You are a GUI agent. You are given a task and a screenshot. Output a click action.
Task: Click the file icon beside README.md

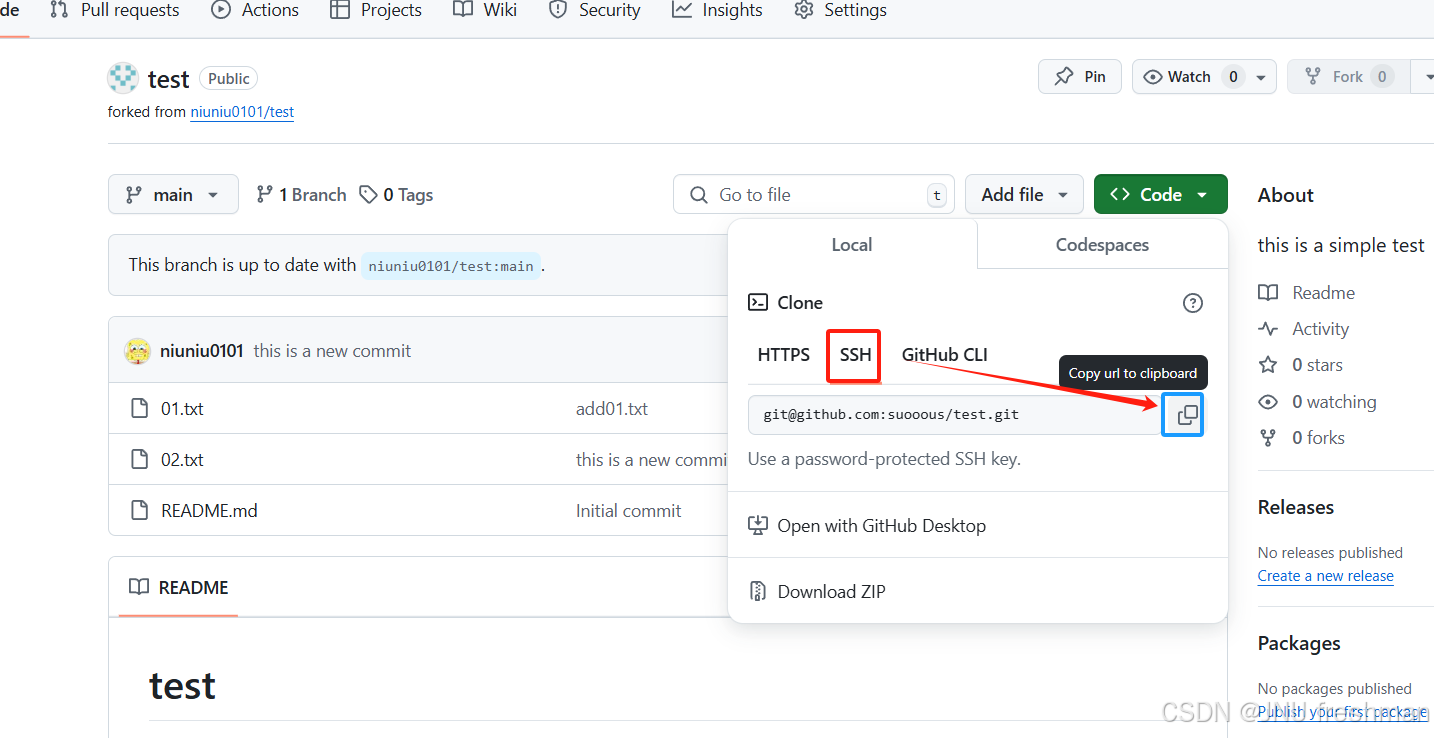tap(141, 510)
